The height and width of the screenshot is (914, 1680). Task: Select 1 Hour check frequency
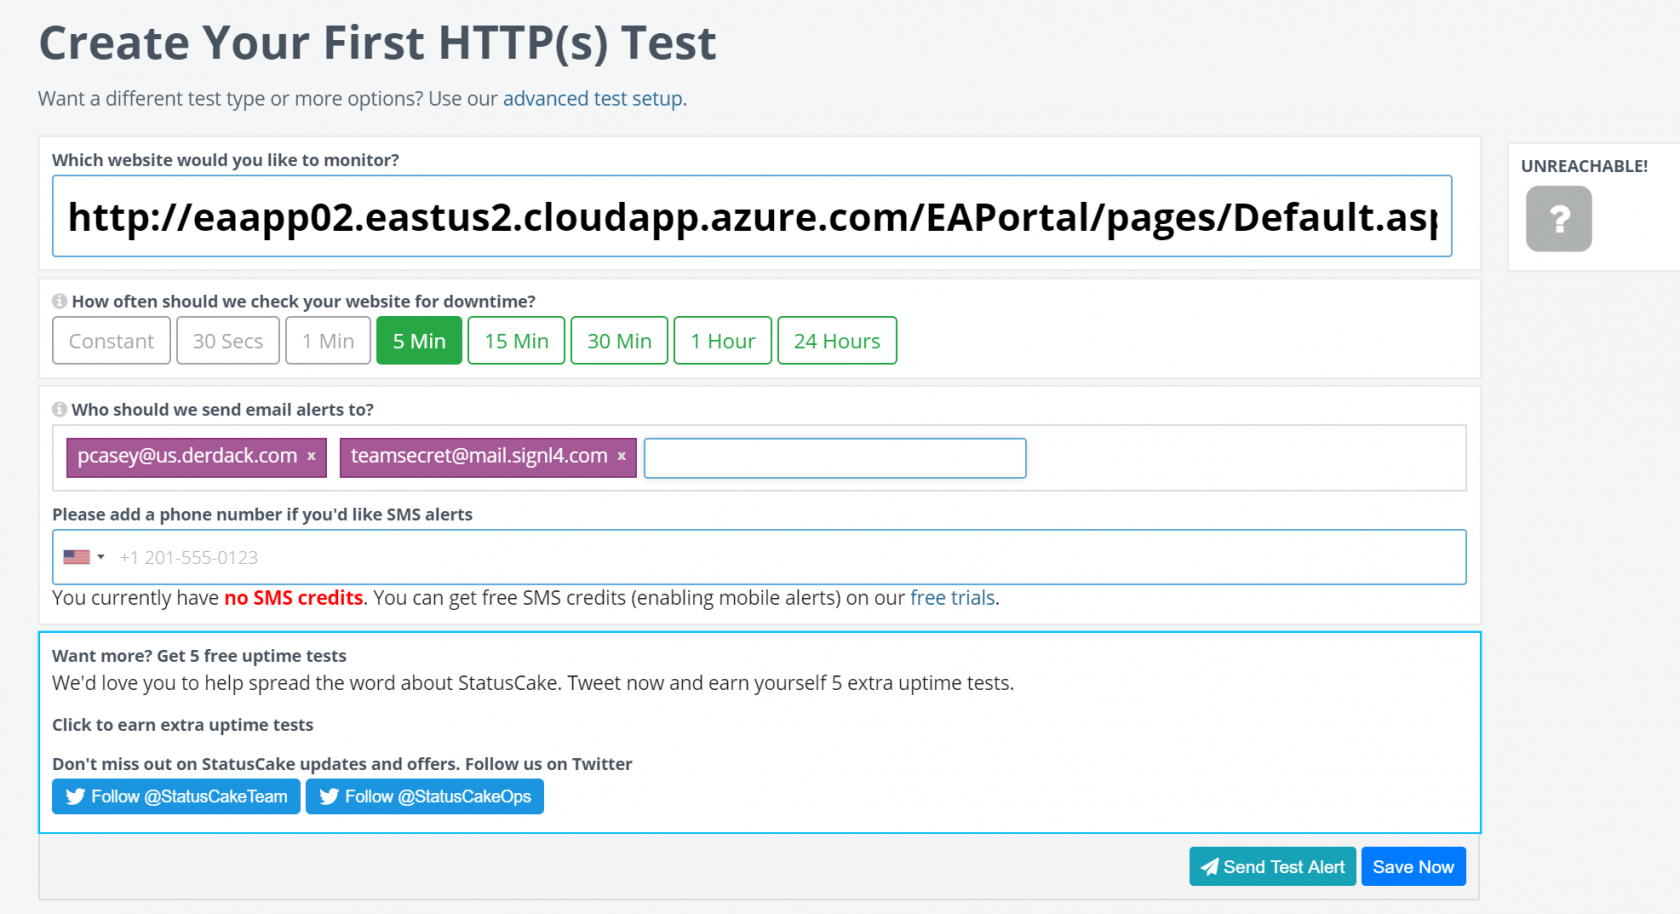[x=723, y=341]
